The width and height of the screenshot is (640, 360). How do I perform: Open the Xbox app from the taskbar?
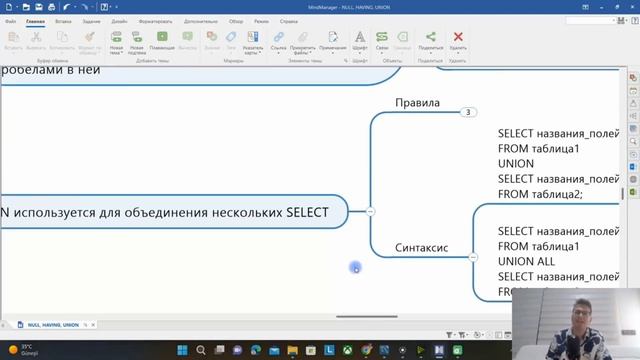click(347, 350)
